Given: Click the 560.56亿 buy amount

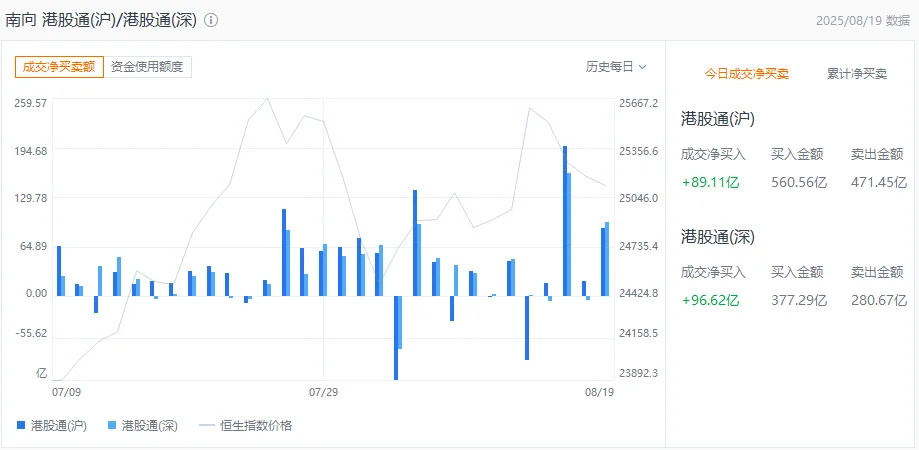Looking at the screenshot, I should 799,182.
